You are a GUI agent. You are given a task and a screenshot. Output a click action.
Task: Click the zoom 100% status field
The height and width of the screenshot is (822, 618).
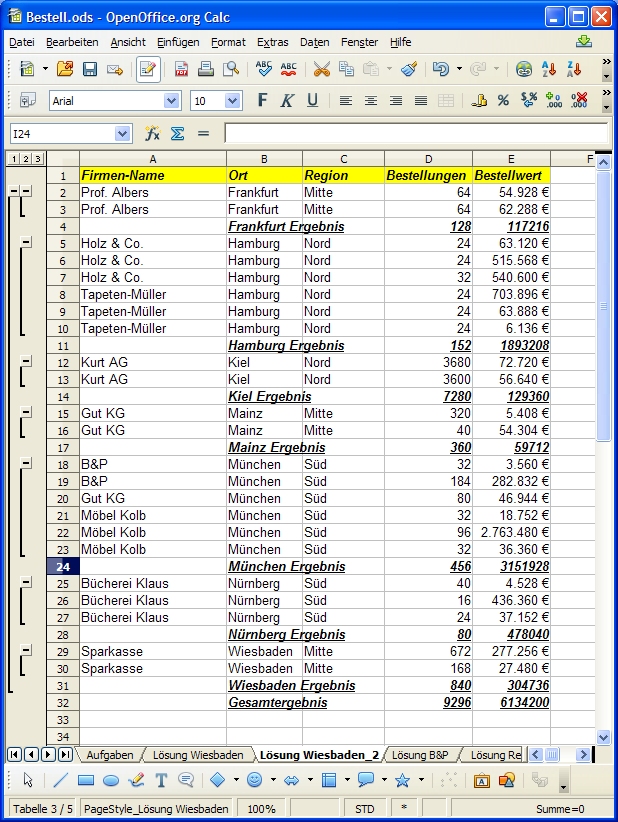(x=261, y=808)
